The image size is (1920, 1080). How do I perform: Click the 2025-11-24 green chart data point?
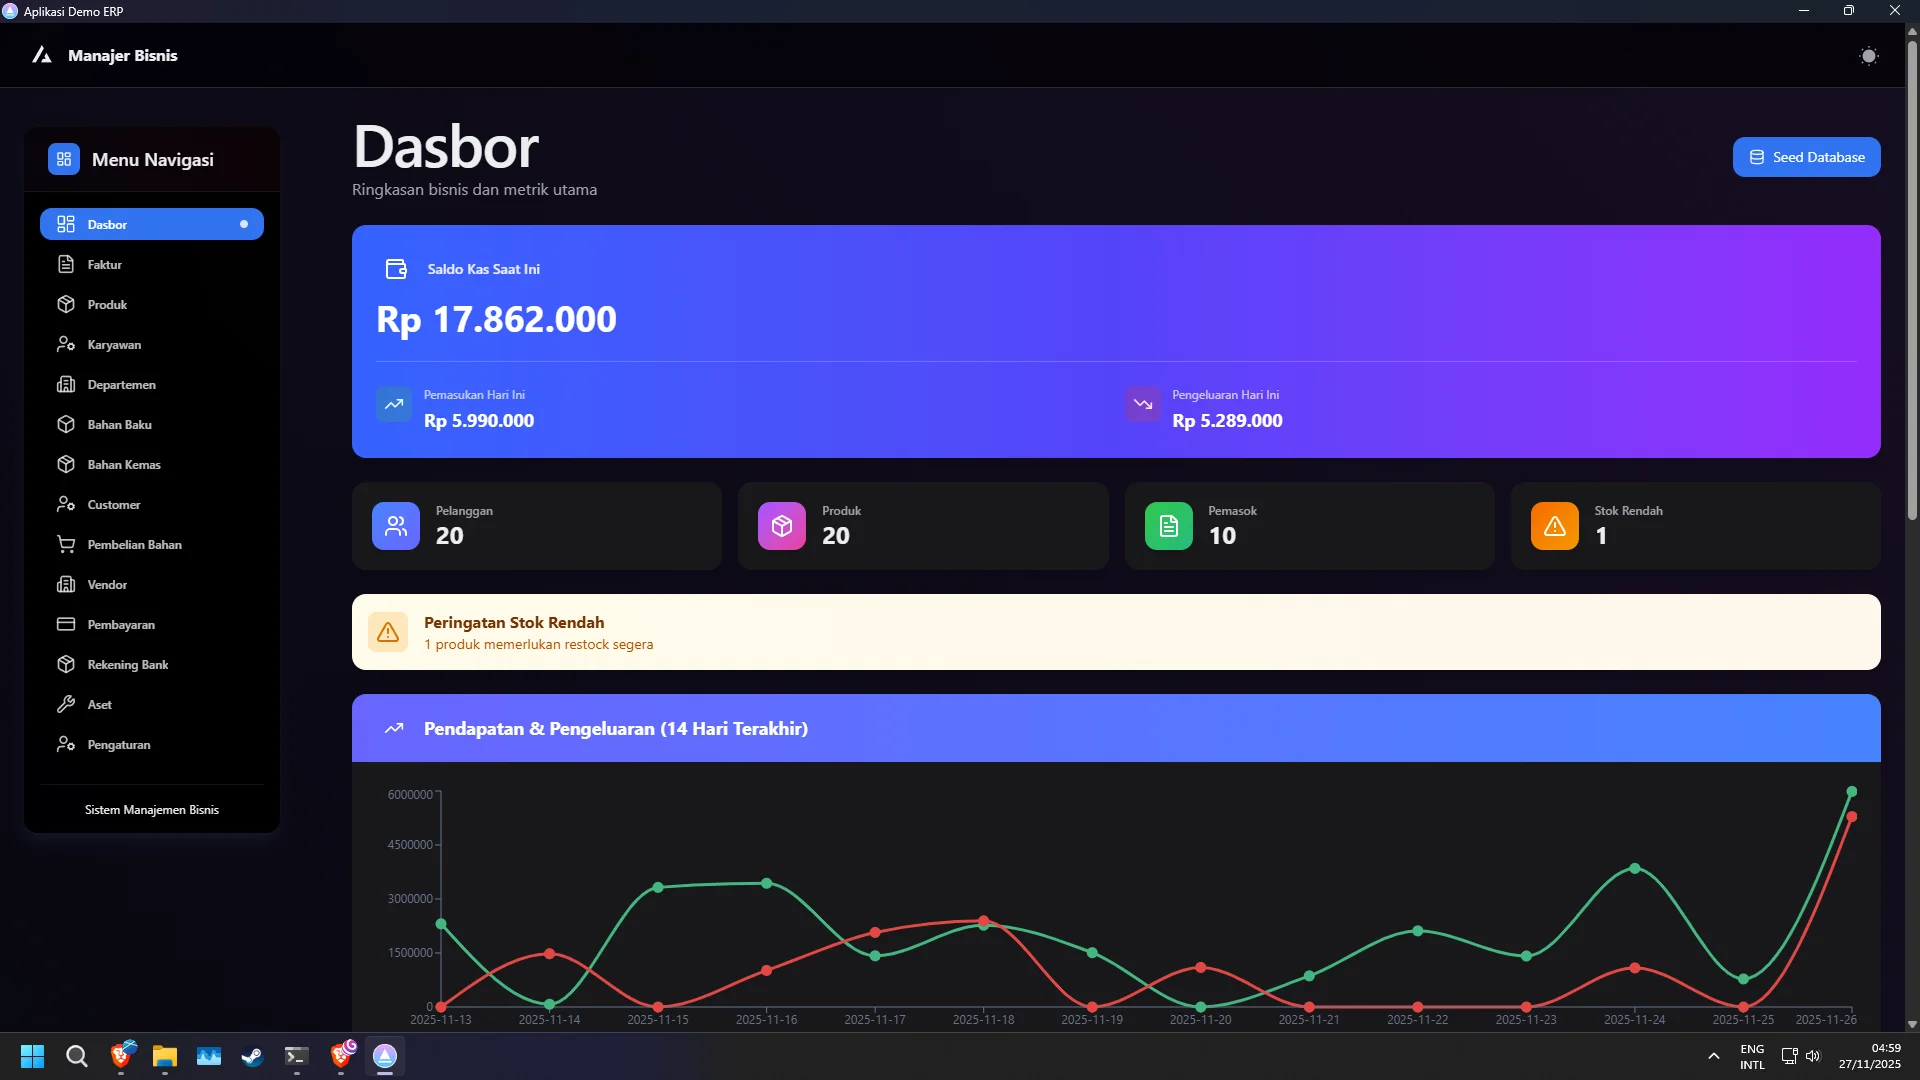coord(1634,868)
